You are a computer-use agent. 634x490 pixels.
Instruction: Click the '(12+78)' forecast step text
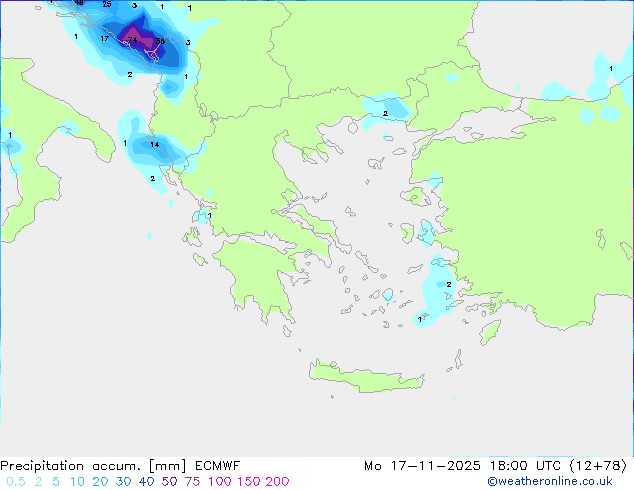(598, 466)
